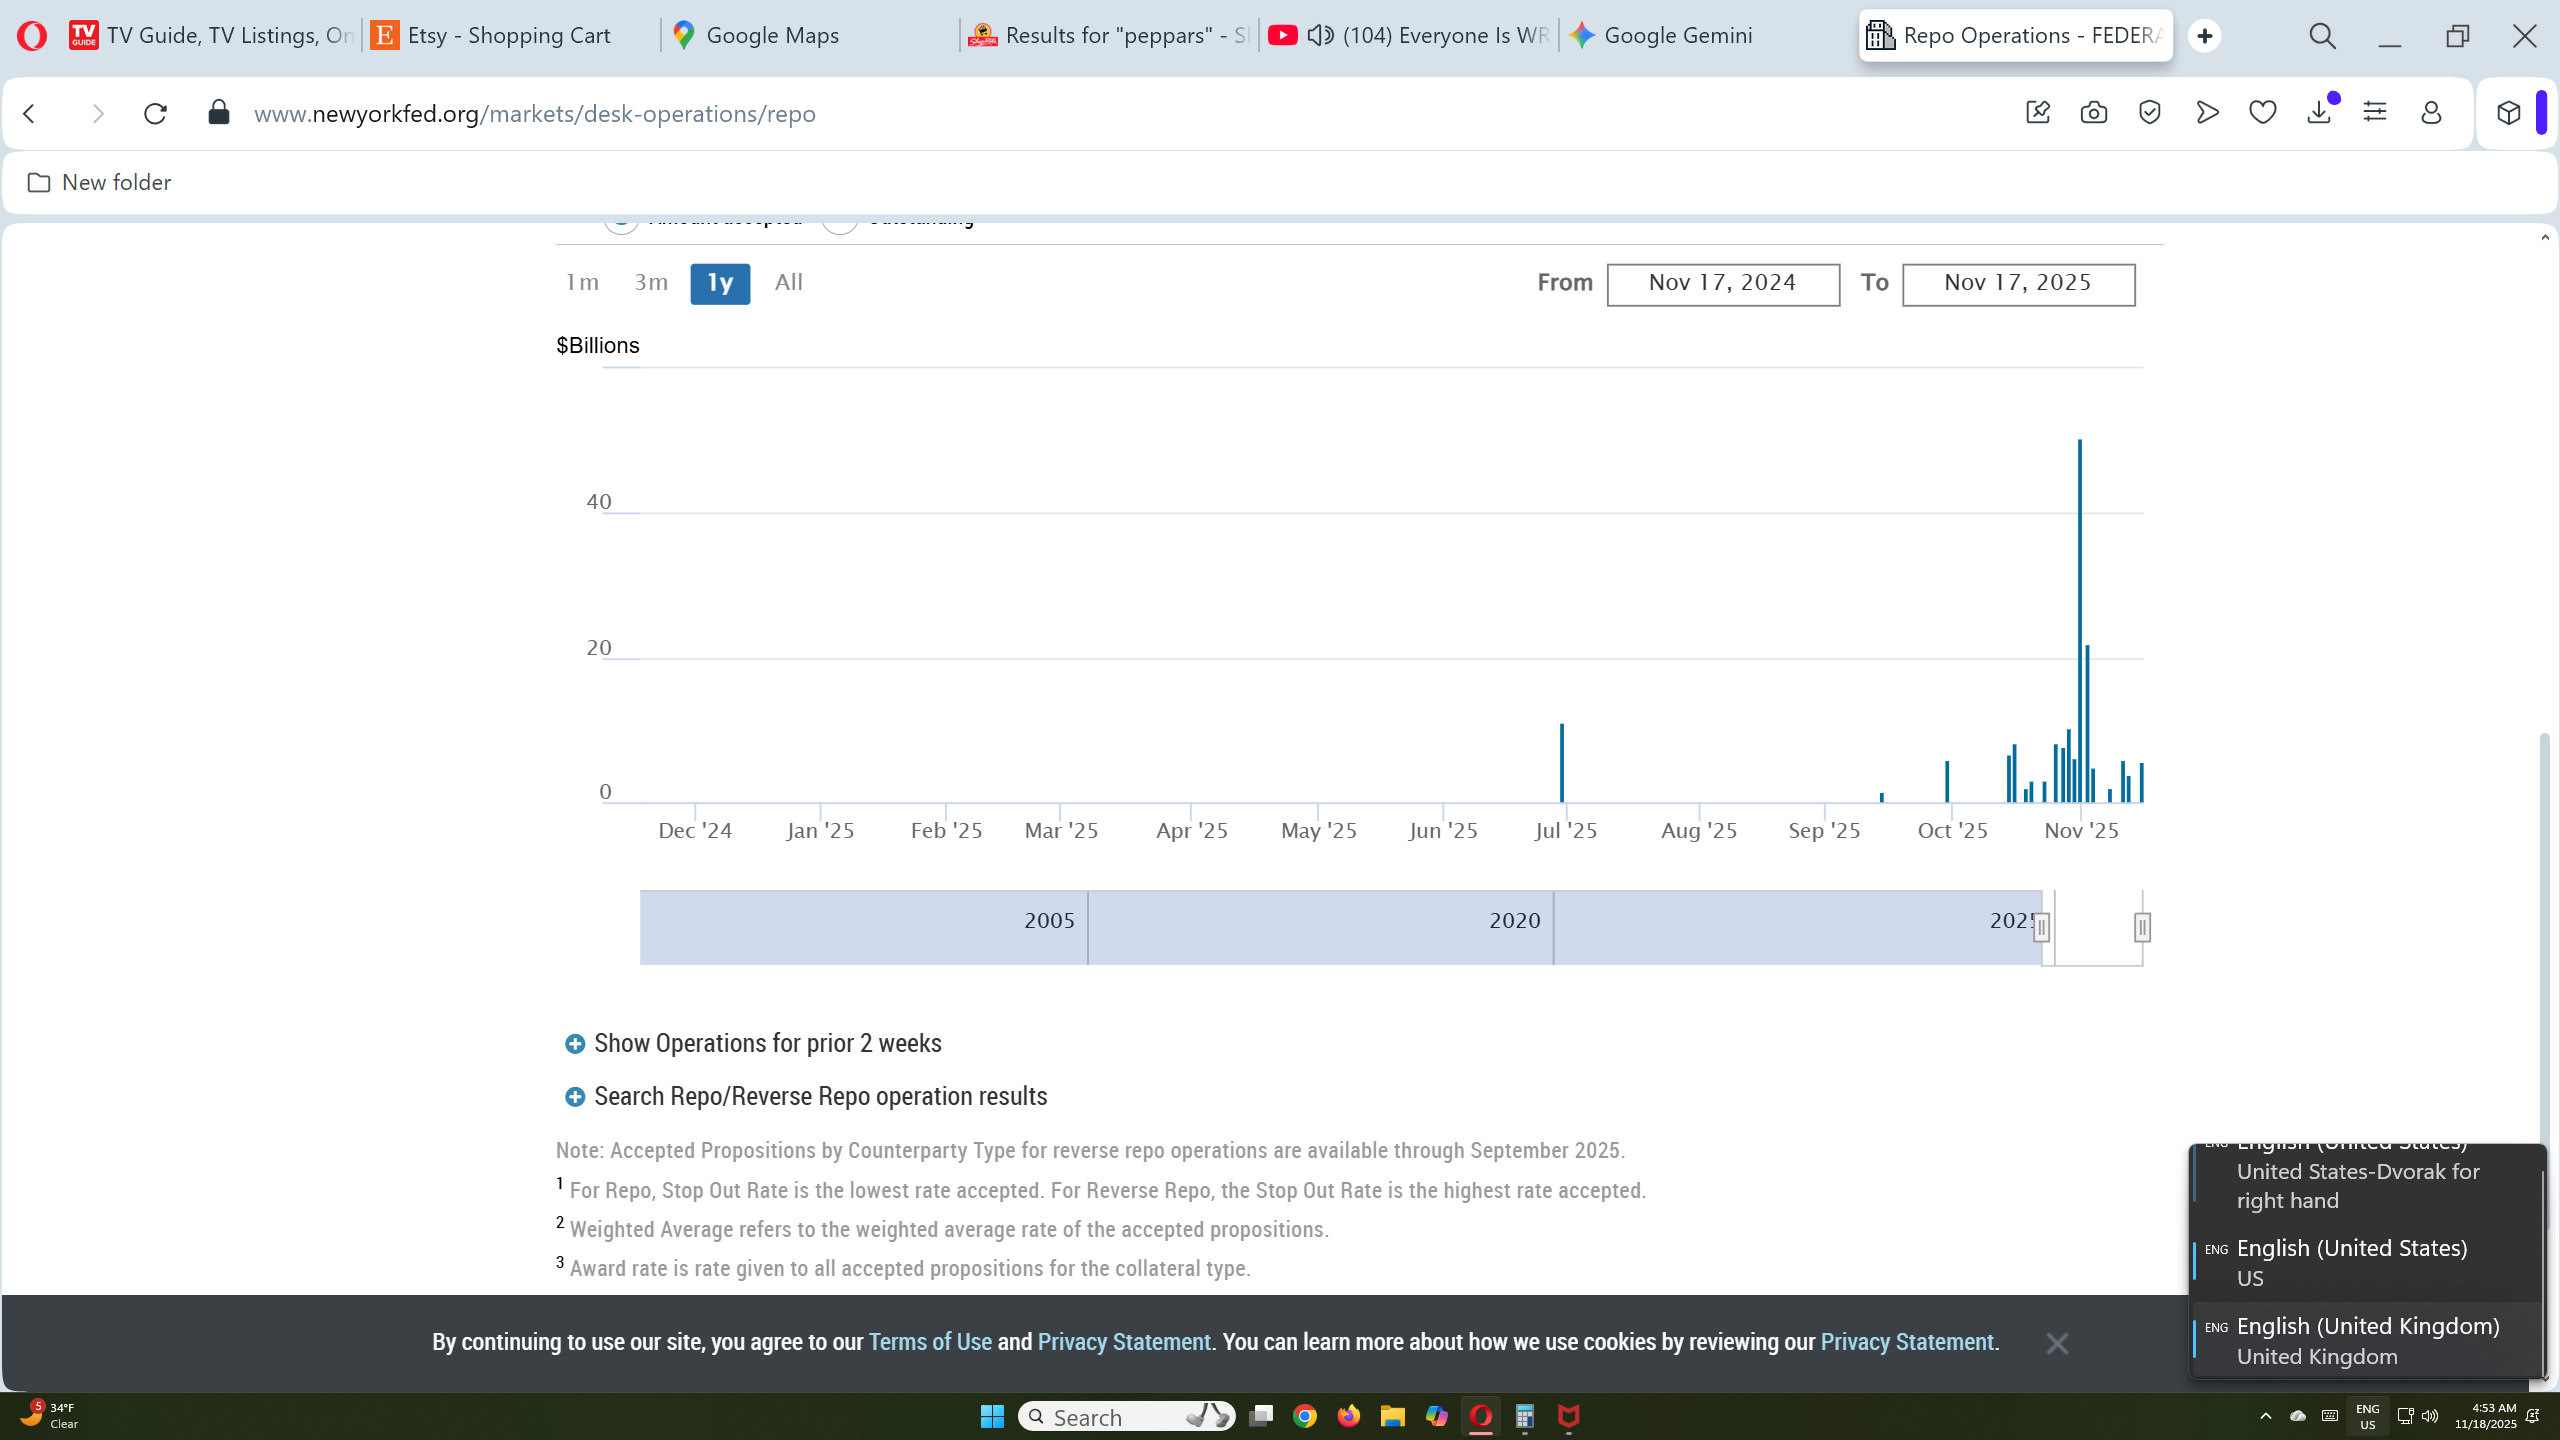Click the From date field

(1722, 284)
